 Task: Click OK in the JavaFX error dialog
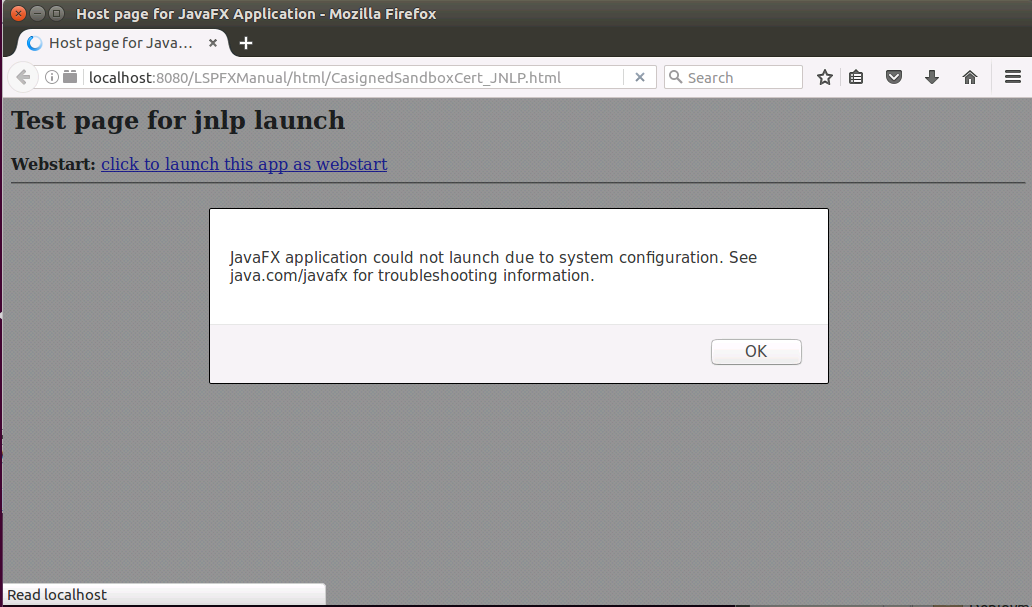756,352
